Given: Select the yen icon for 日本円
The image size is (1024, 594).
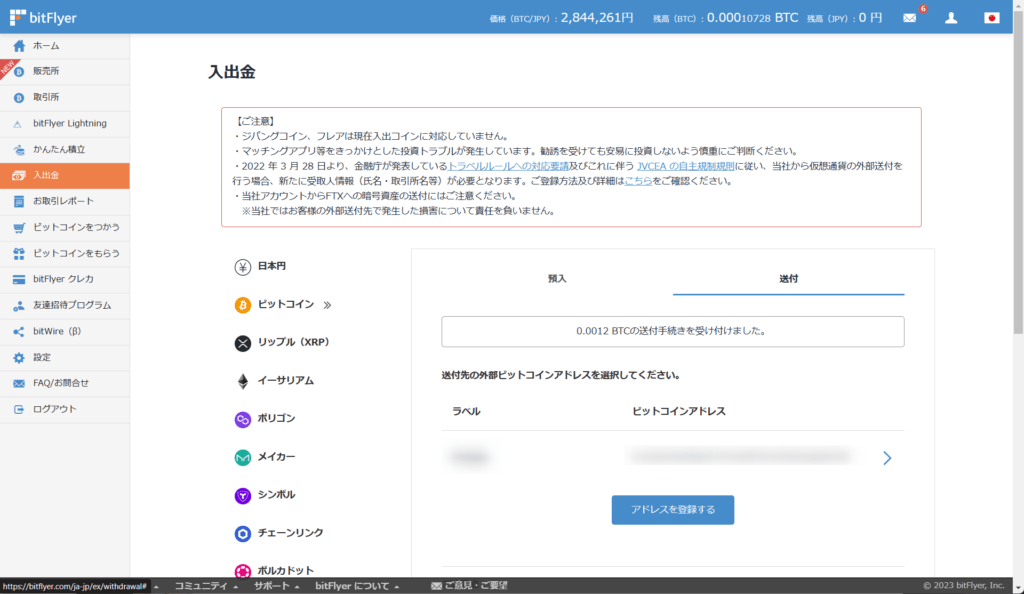Looking at the screenshot, I should click(x=242, y=267).
